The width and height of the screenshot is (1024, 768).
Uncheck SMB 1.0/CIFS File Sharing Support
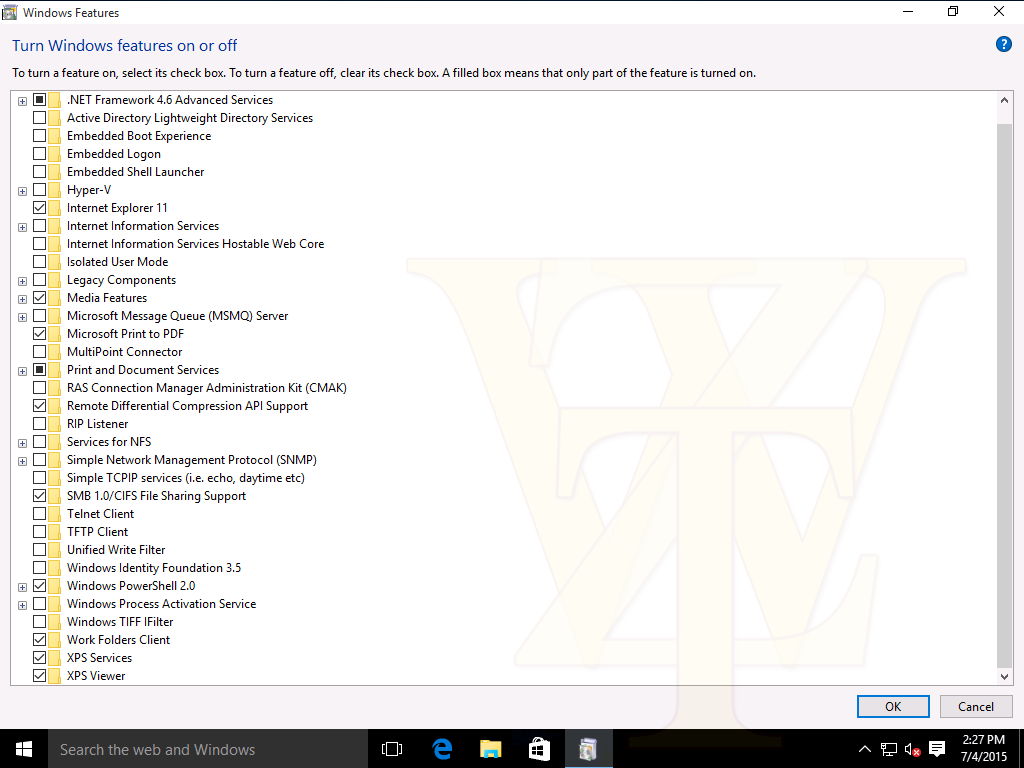pos(39,496)
